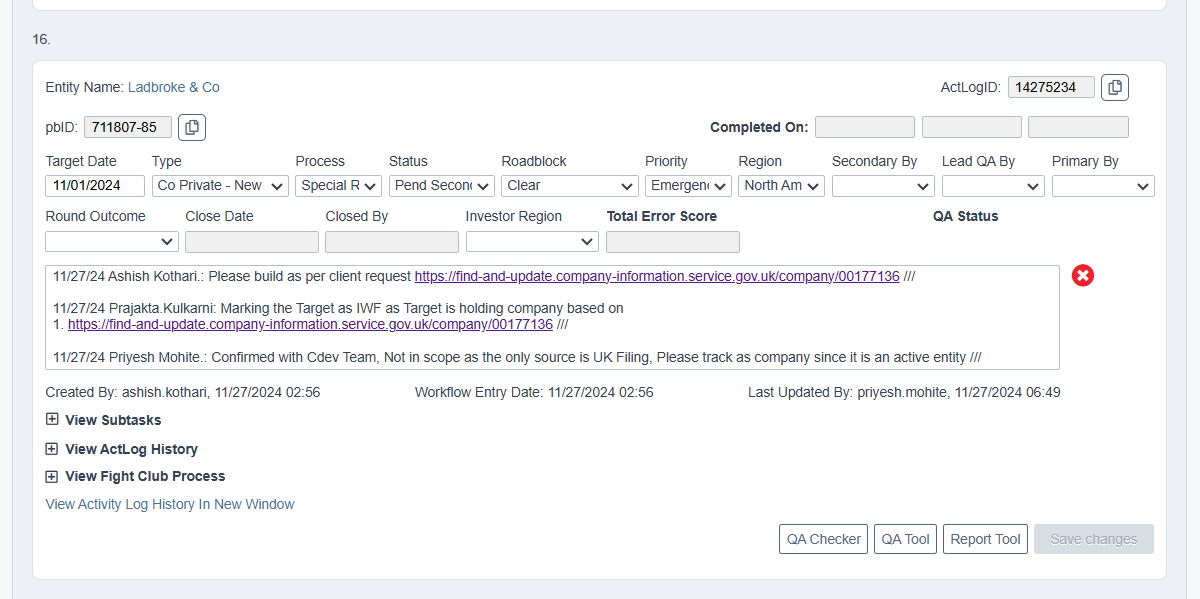Copy the pbID value
The width and height of the screenshot is (1200, 599).
click(x=192, y=127)
